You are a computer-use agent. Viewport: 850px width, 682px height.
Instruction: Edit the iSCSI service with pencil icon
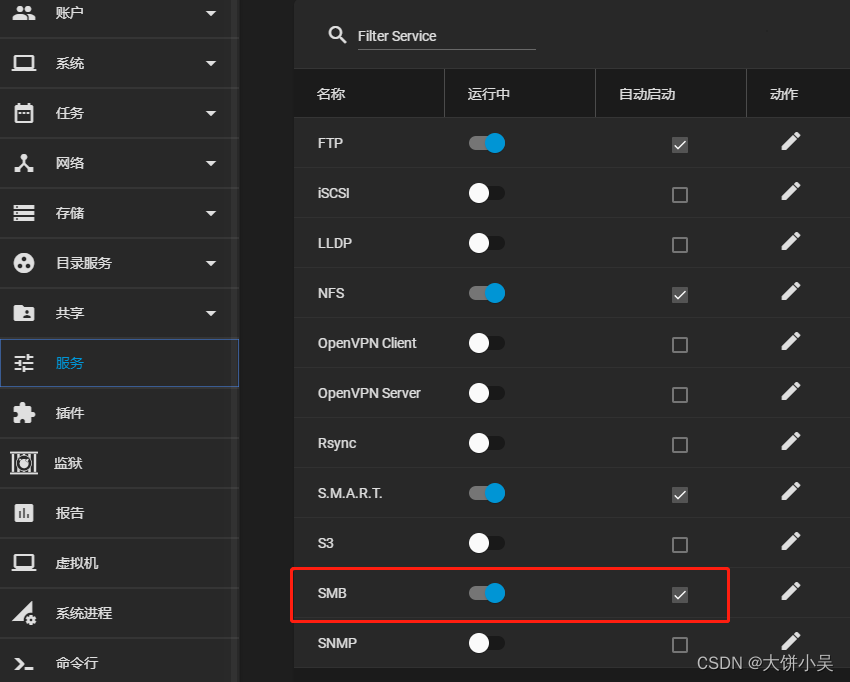790,191
